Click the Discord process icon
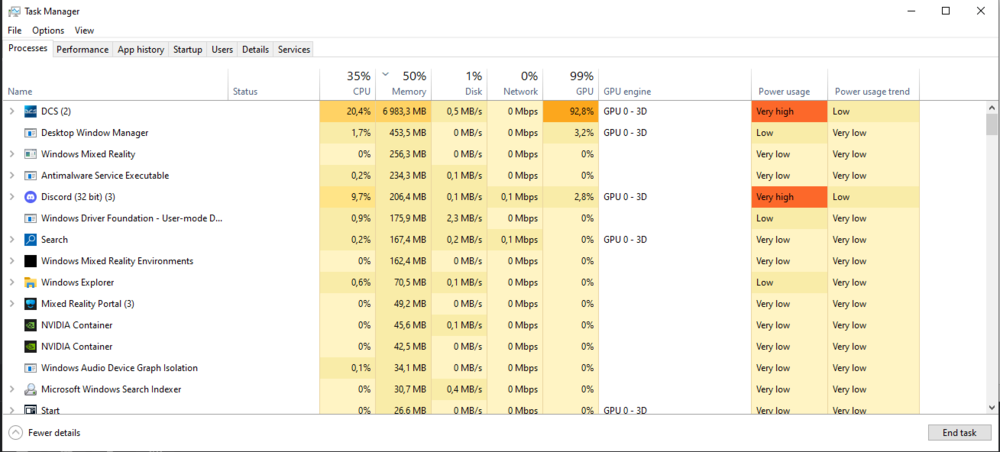Viewport: 1000px width, 452px height. pyautogui.click(x=30, y=197)
